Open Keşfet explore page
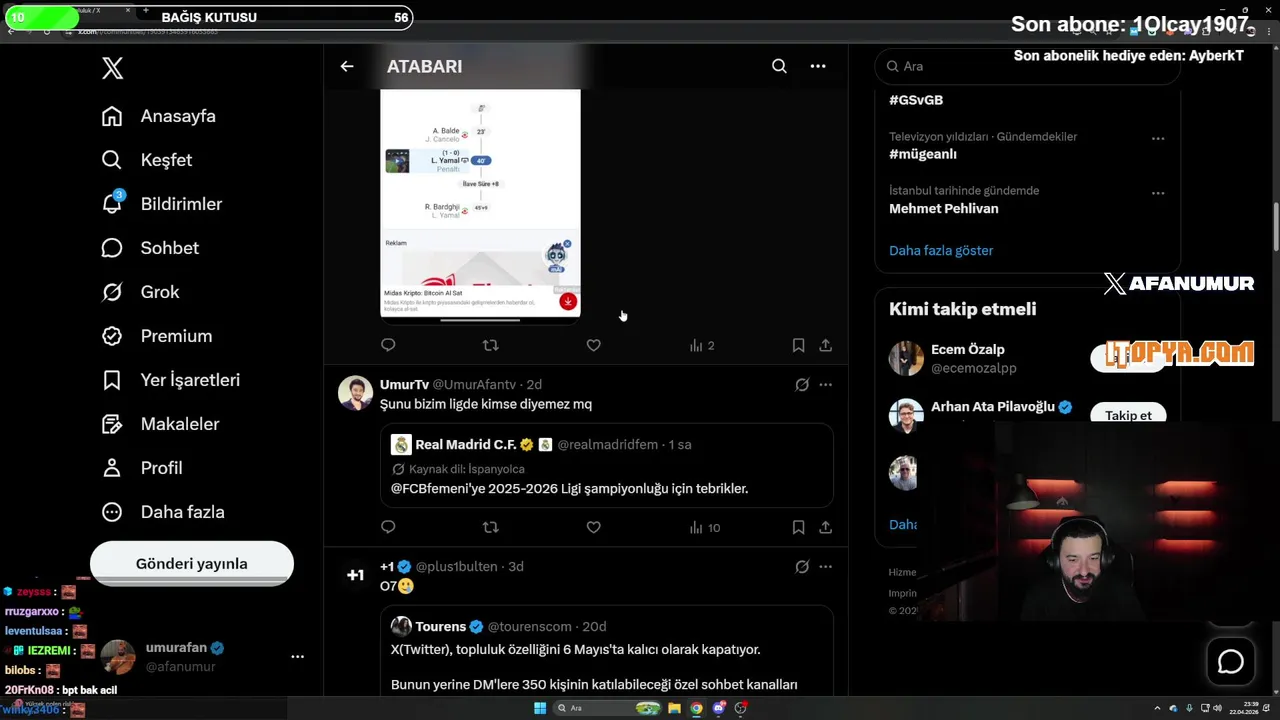The height and width of the screenshot is (720, 1280). click(x=147, y=160)
